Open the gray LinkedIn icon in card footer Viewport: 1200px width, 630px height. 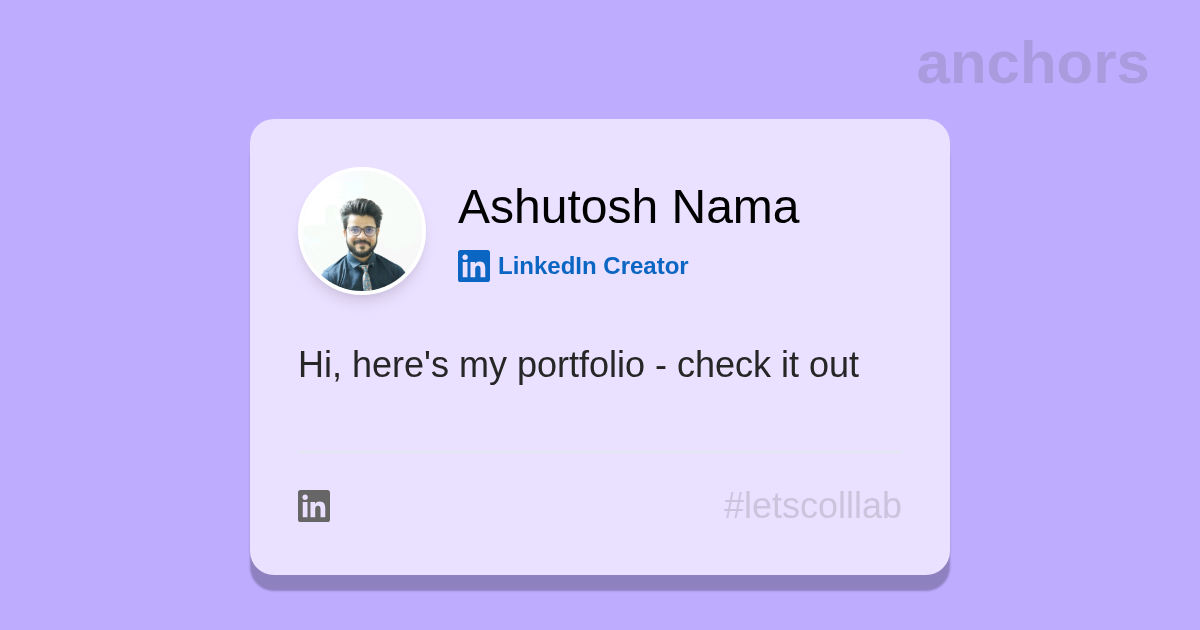[314, 506]
